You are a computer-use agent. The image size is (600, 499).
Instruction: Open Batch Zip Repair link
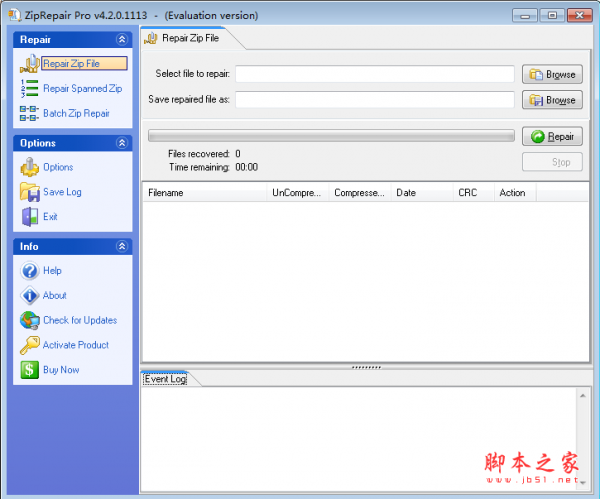[x=76, y=113]
